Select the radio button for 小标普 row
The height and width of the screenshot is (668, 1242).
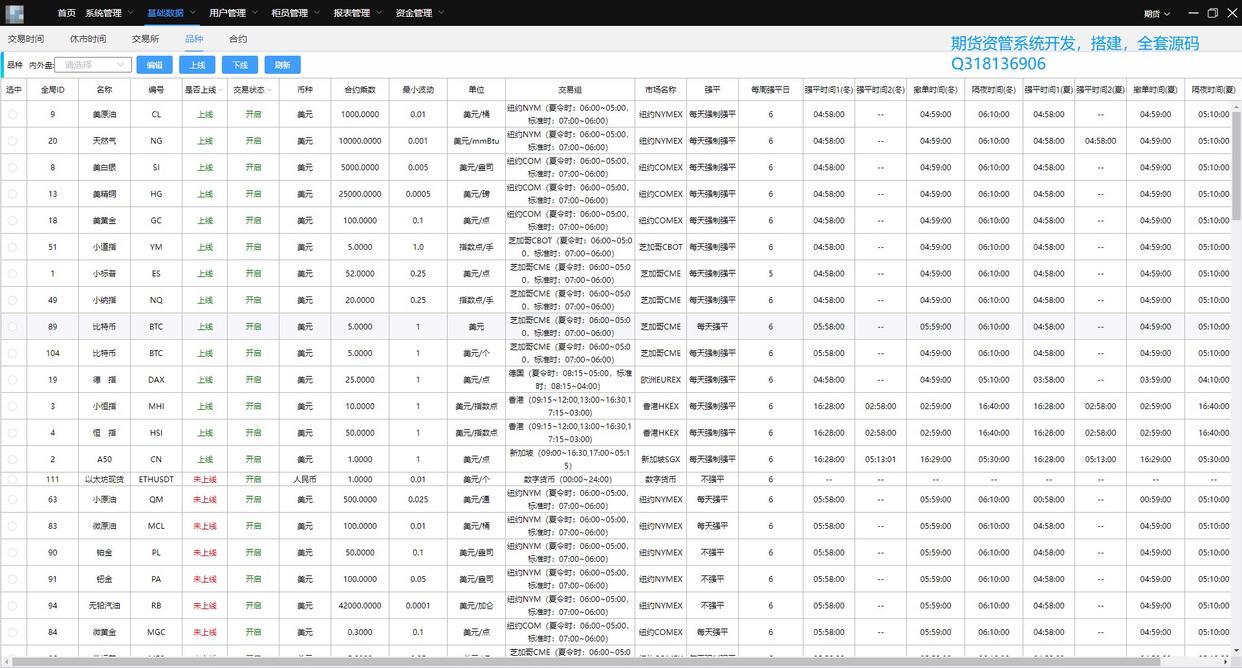pos(13,273)
